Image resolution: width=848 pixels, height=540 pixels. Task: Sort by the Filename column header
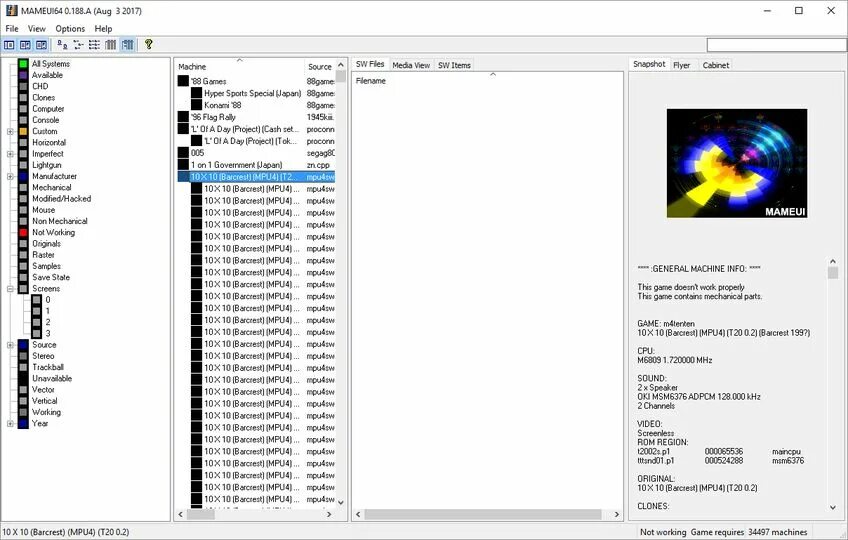point(487,81)
